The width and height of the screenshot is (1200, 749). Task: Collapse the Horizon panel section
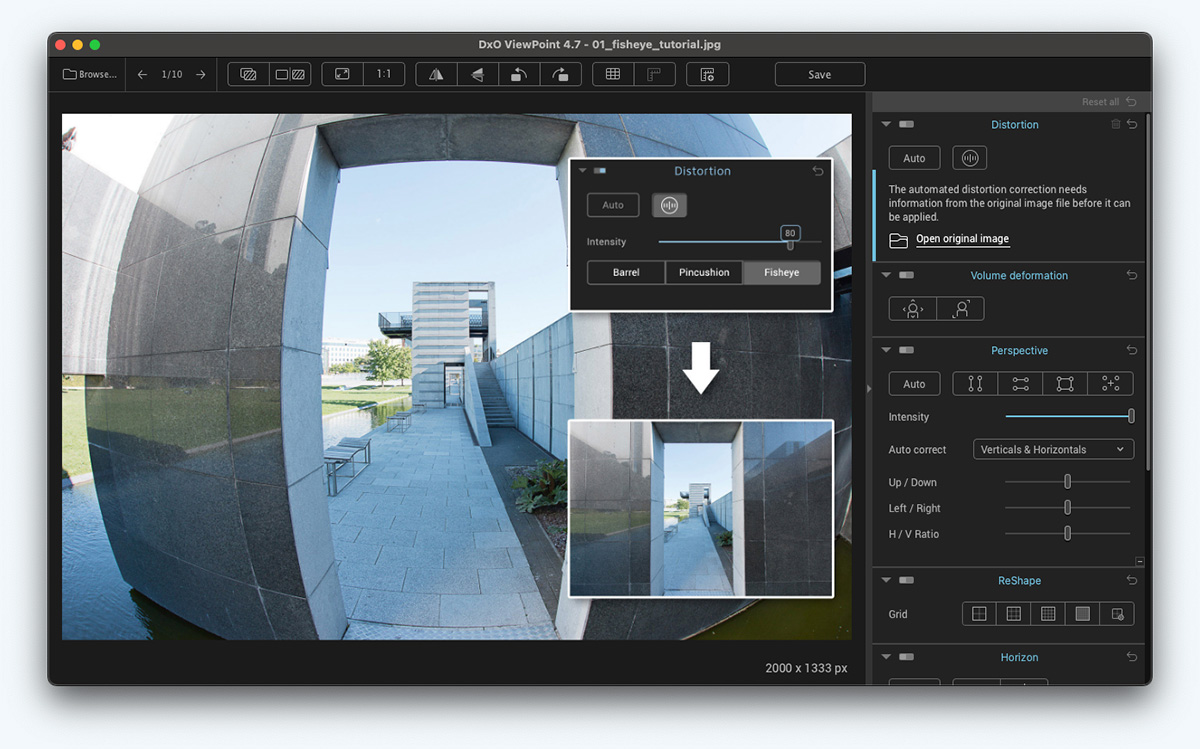click(x=886, y=657)
